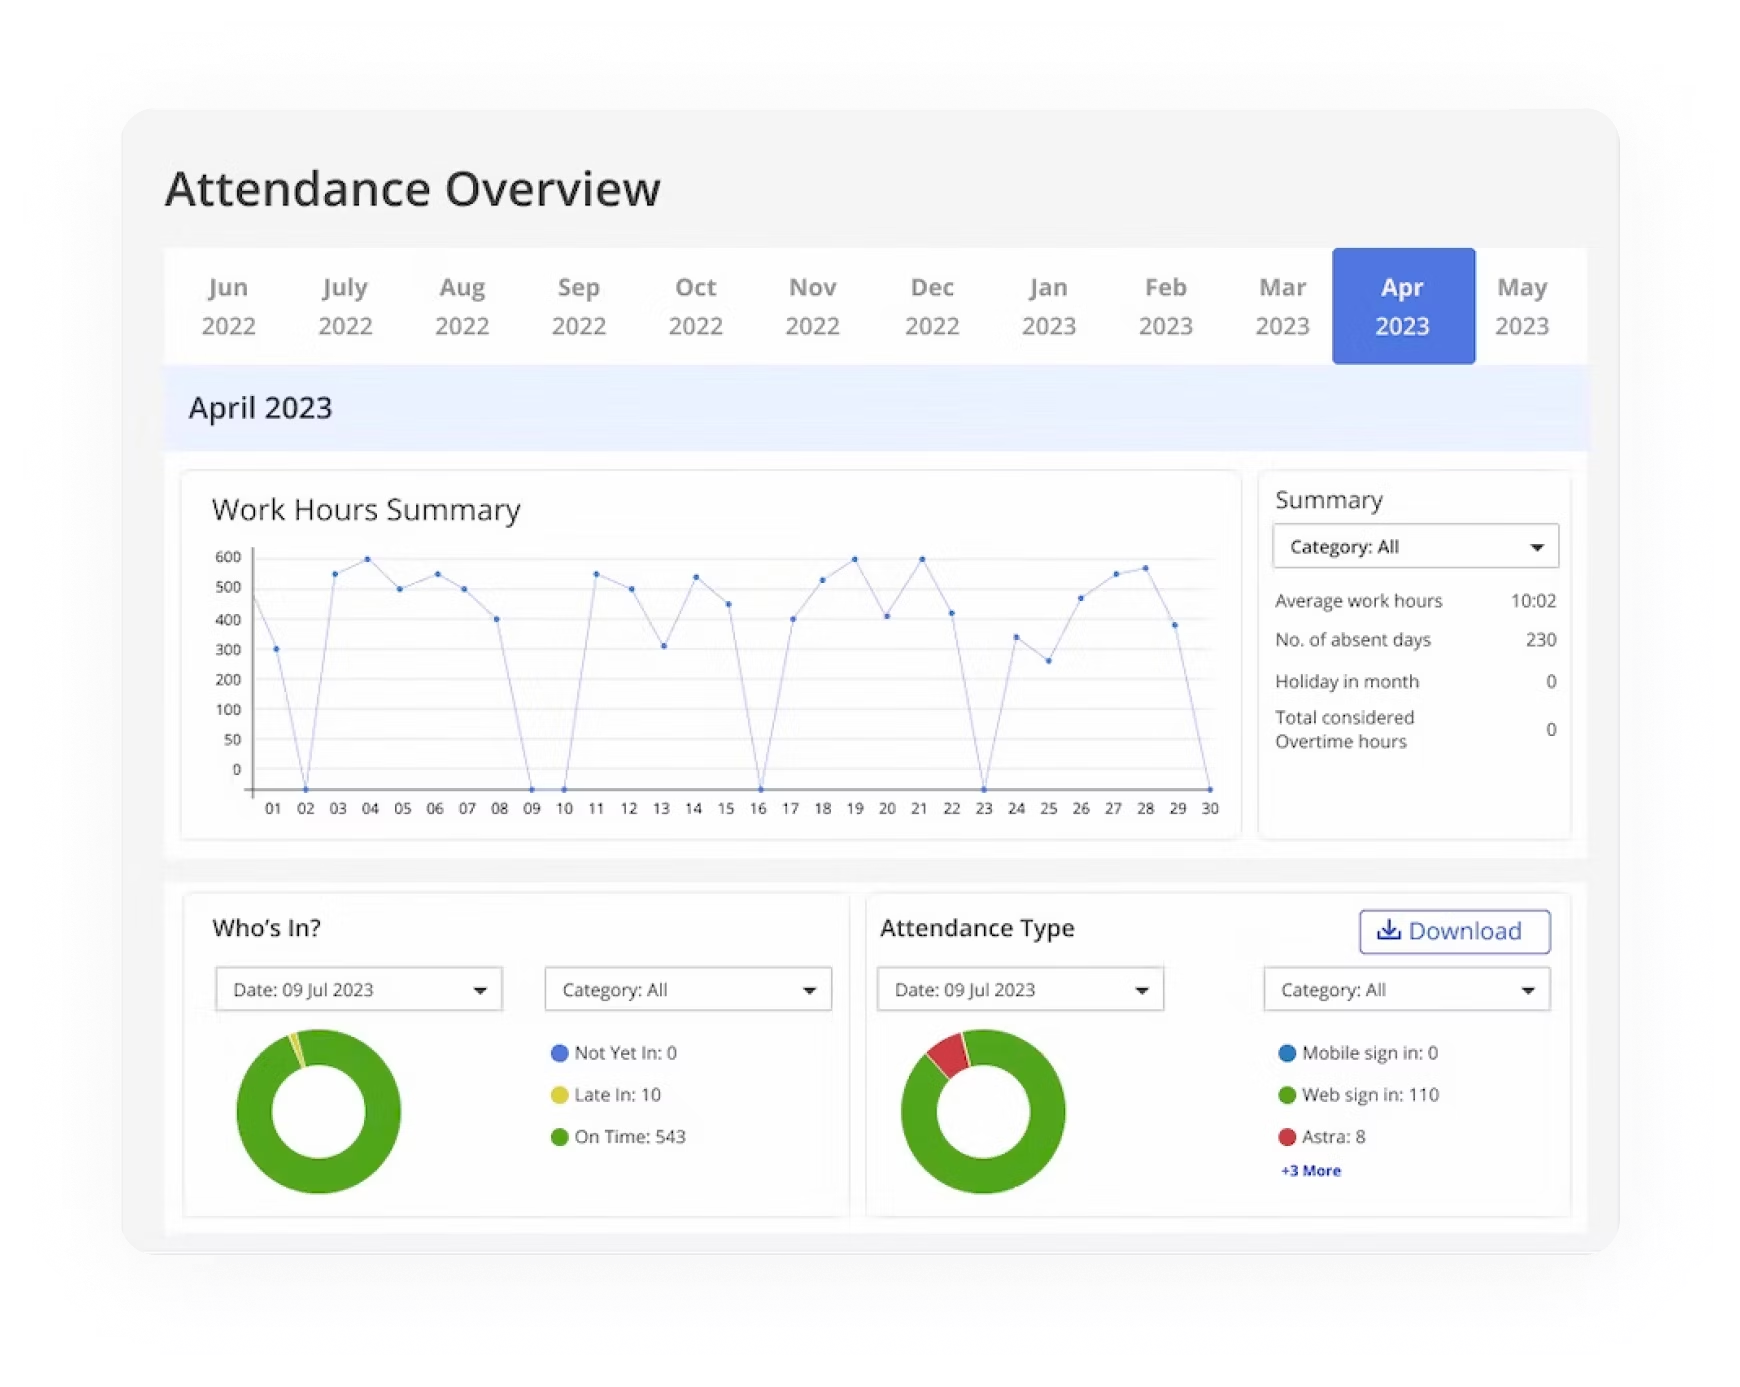Click the blue Not Yet In legend dot

(x=560, y=1053)
